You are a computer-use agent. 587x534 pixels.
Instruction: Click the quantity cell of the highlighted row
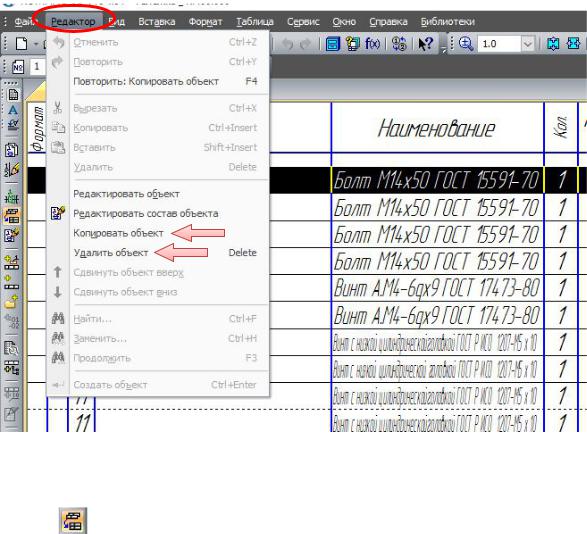click(x=561, y=180)
